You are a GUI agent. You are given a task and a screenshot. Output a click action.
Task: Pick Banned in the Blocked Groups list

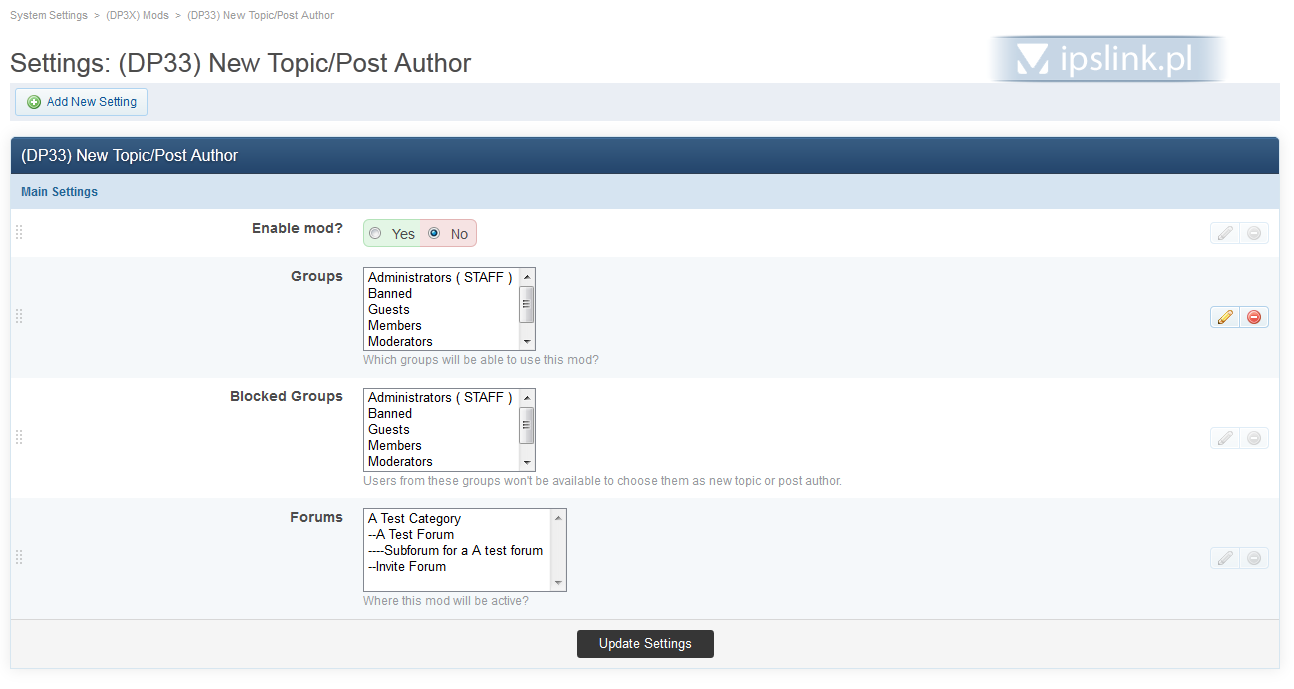390,414
